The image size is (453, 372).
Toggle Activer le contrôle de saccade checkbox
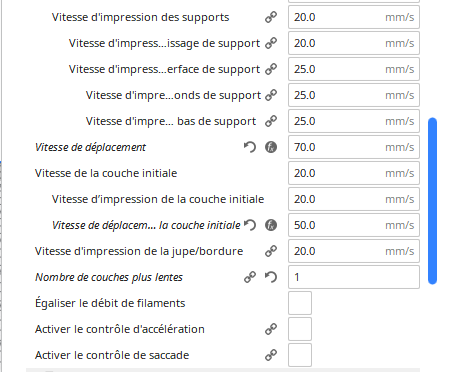pos(300,355)
